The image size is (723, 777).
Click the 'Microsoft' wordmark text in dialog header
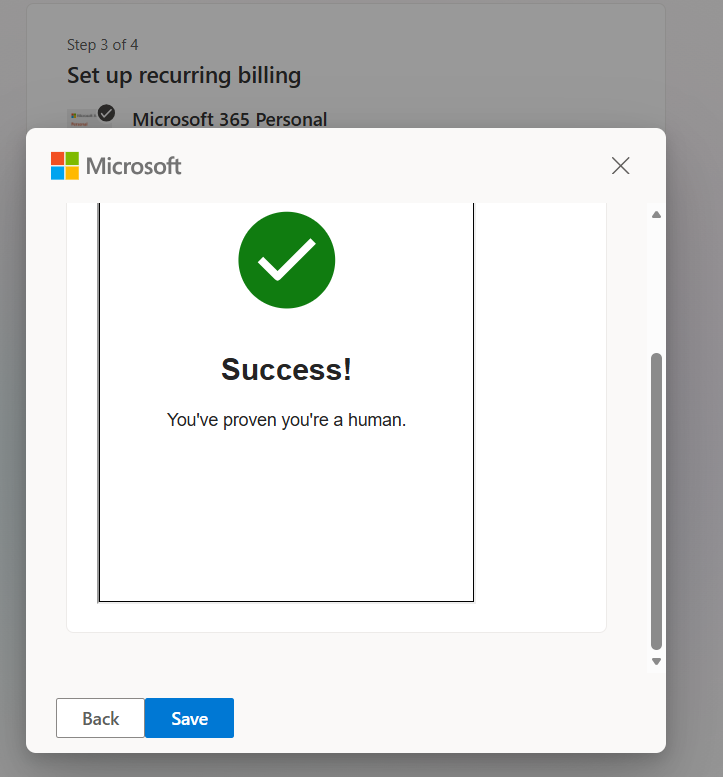tap(134, 166)
